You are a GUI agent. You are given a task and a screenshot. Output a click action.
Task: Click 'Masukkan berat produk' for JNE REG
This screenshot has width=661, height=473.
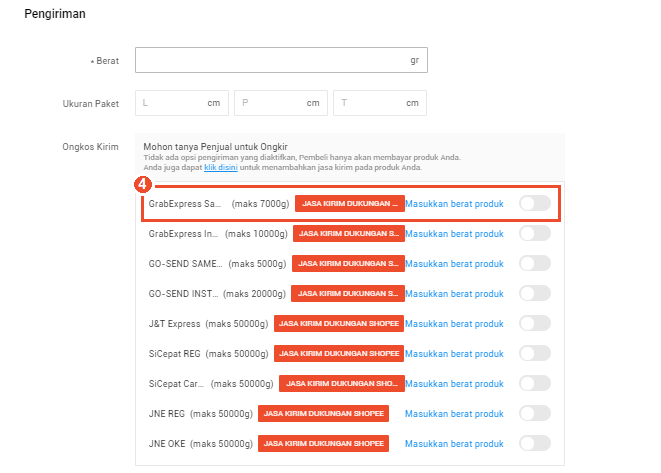click(x=454, y=414)
